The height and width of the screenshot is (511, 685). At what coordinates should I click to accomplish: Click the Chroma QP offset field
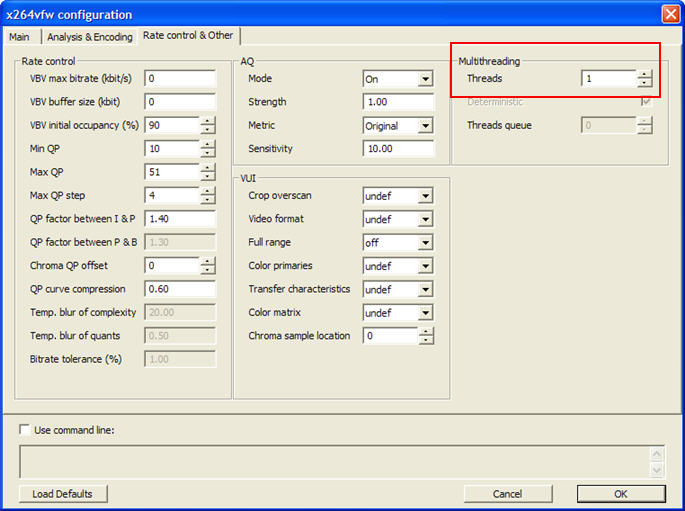click(172, 266)
